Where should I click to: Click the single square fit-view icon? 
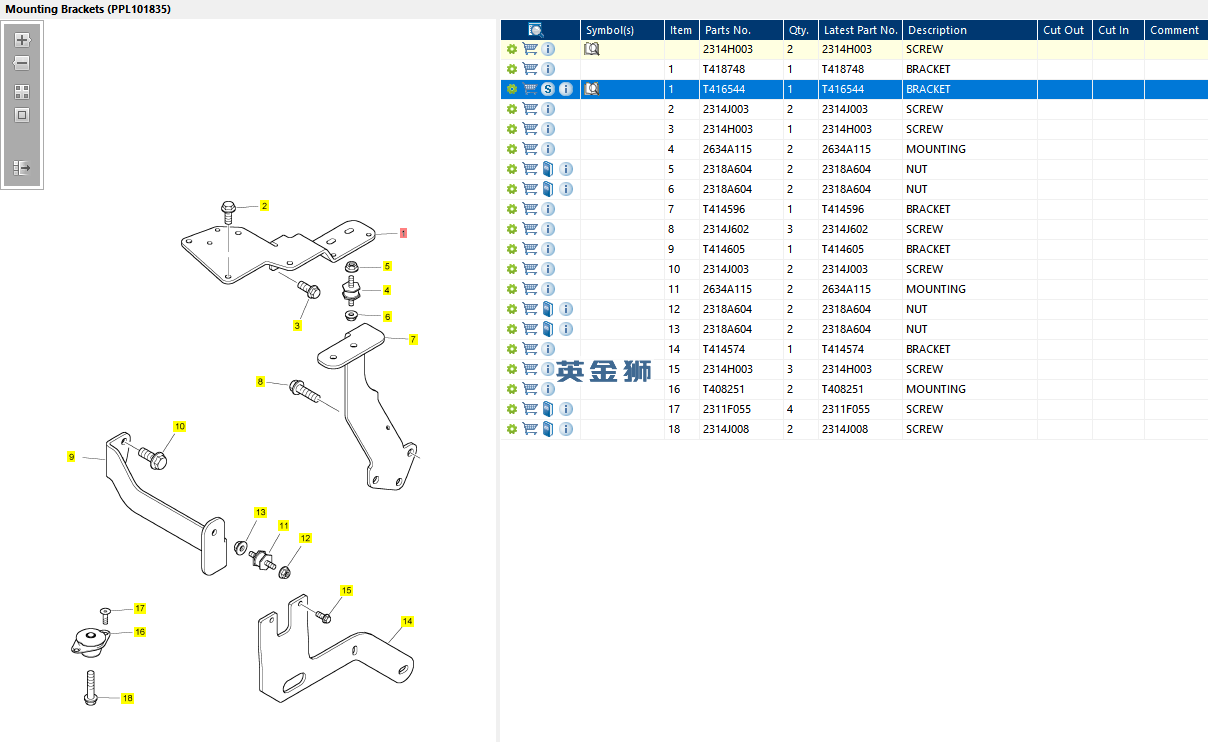point(22,115)
